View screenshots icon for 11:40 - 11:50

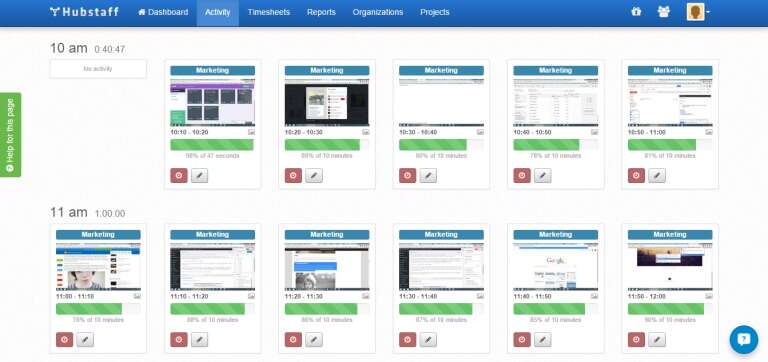tap(594, 296)
